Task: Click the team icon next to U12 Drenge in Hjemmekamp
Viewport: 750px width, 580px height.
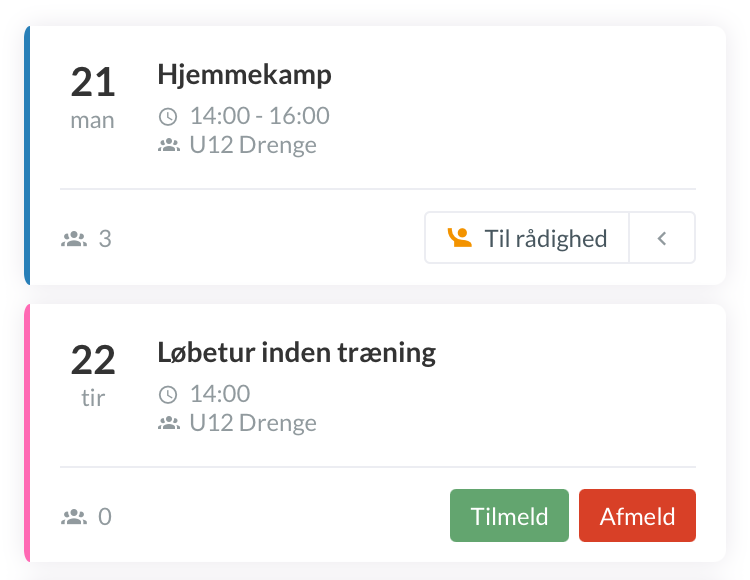Action: click(x=168, y=146)
